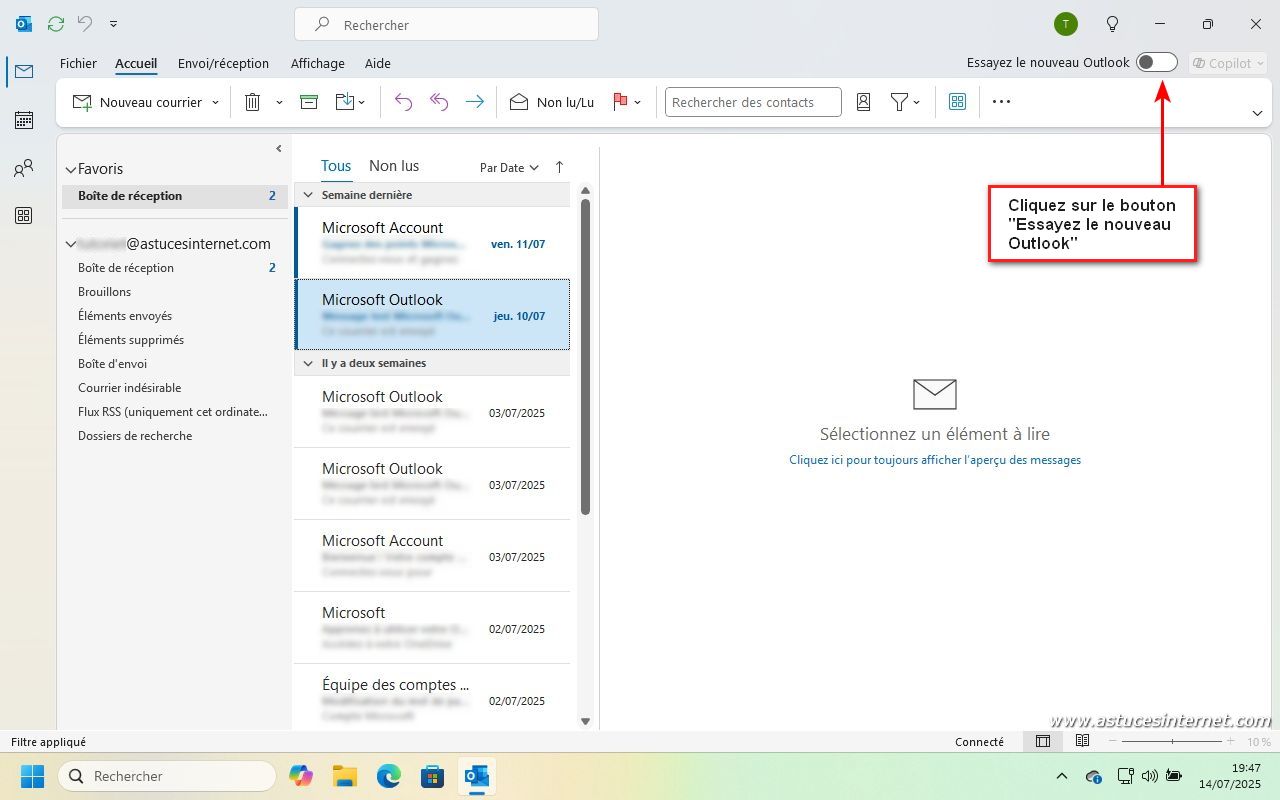
Task: Click zoom in plus button
Action: (x=1233, y=741)
